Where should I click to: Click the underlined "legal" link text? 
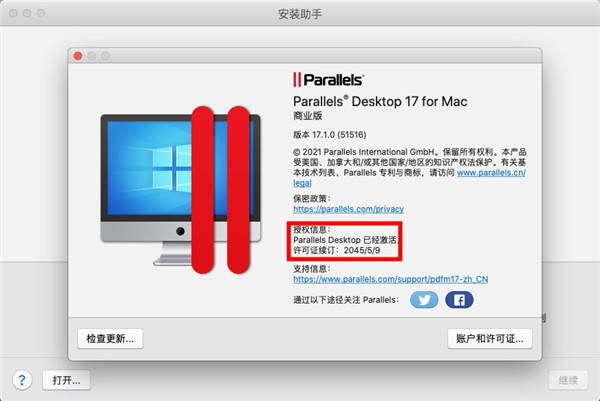coord(302,183)
